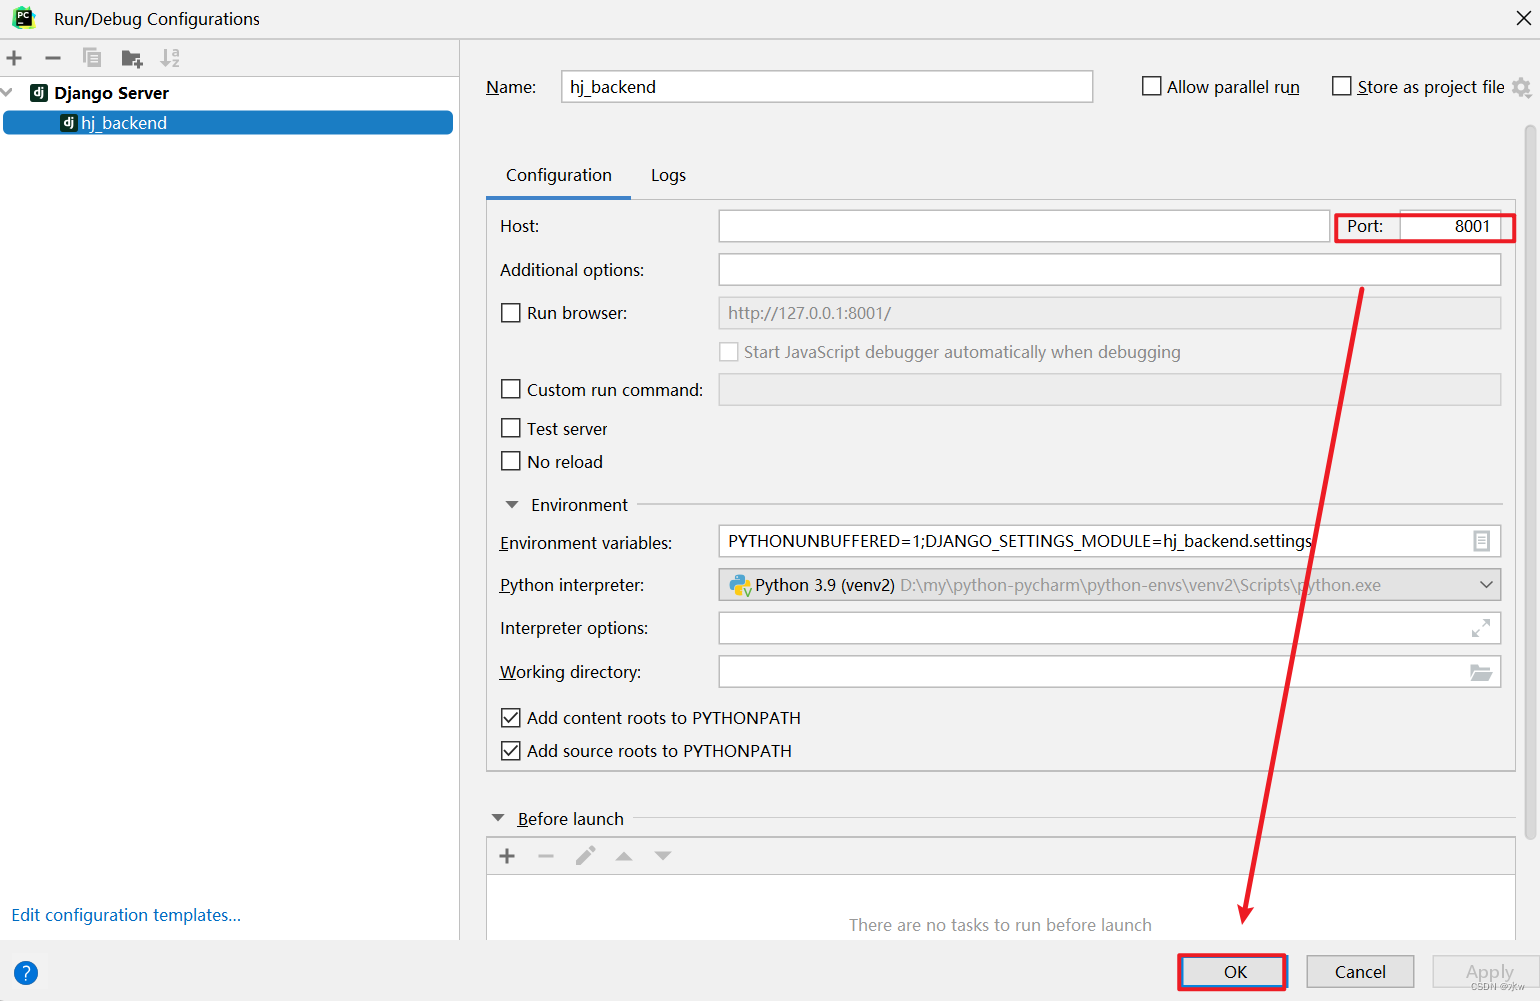Open the environment variables editor icon

click(x=1481, y=541)
